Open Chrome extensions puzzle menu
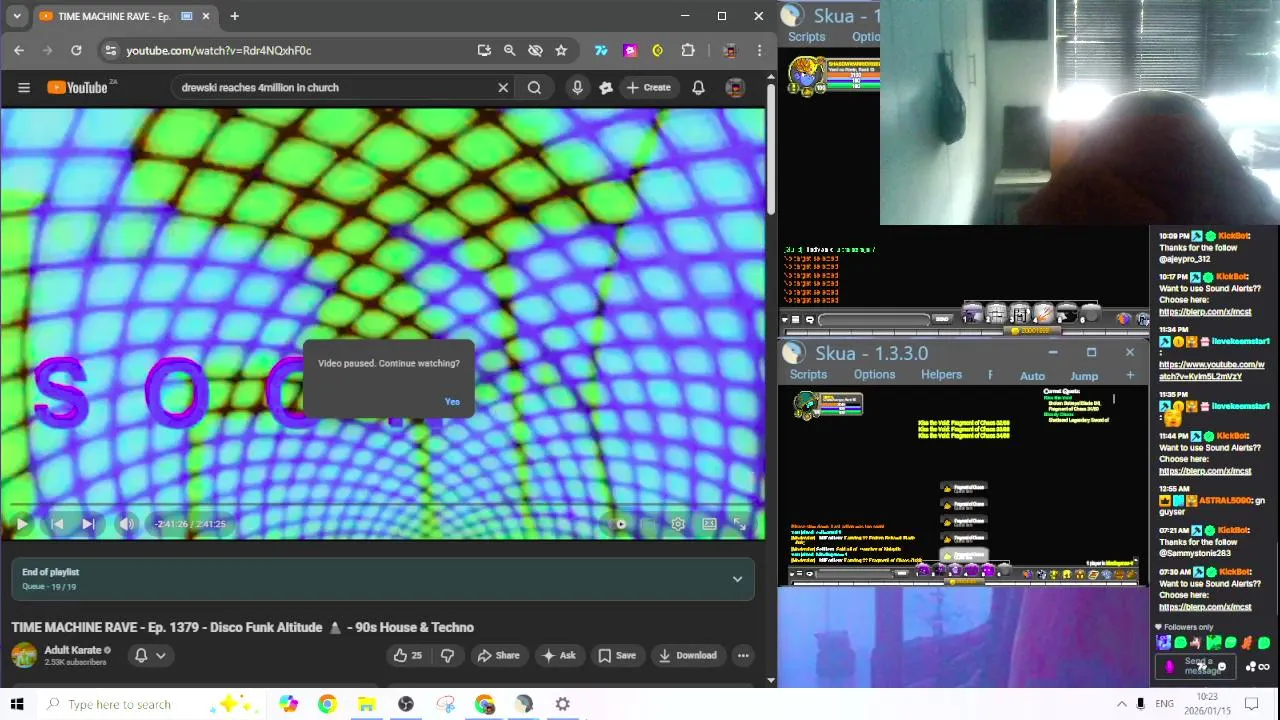The image size is (1280, 720). click(x=688, y=50)
